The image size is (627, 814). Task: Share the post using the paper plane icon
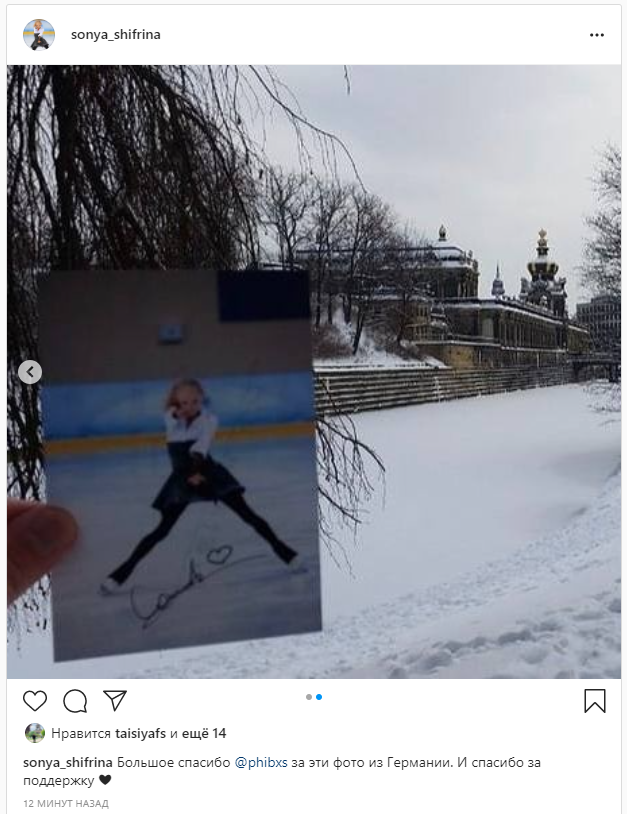pyautogui.click(x=115, y=700)
